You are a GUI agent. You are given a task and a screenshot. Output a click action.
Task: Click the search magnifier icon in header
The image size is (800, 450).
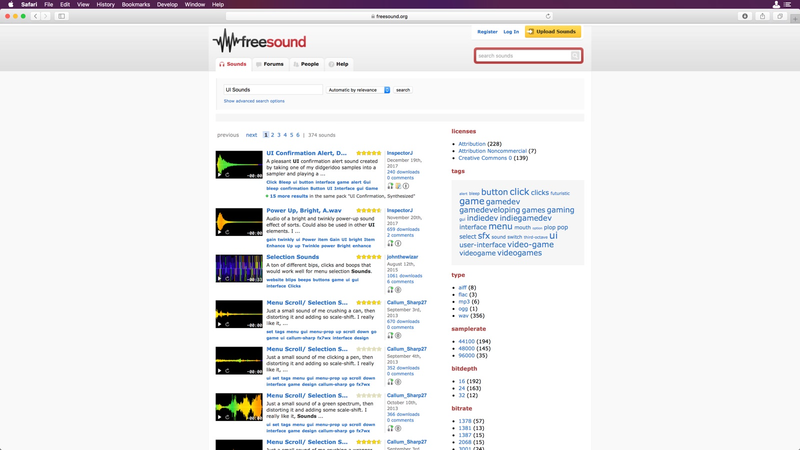[x=575, y=56]
